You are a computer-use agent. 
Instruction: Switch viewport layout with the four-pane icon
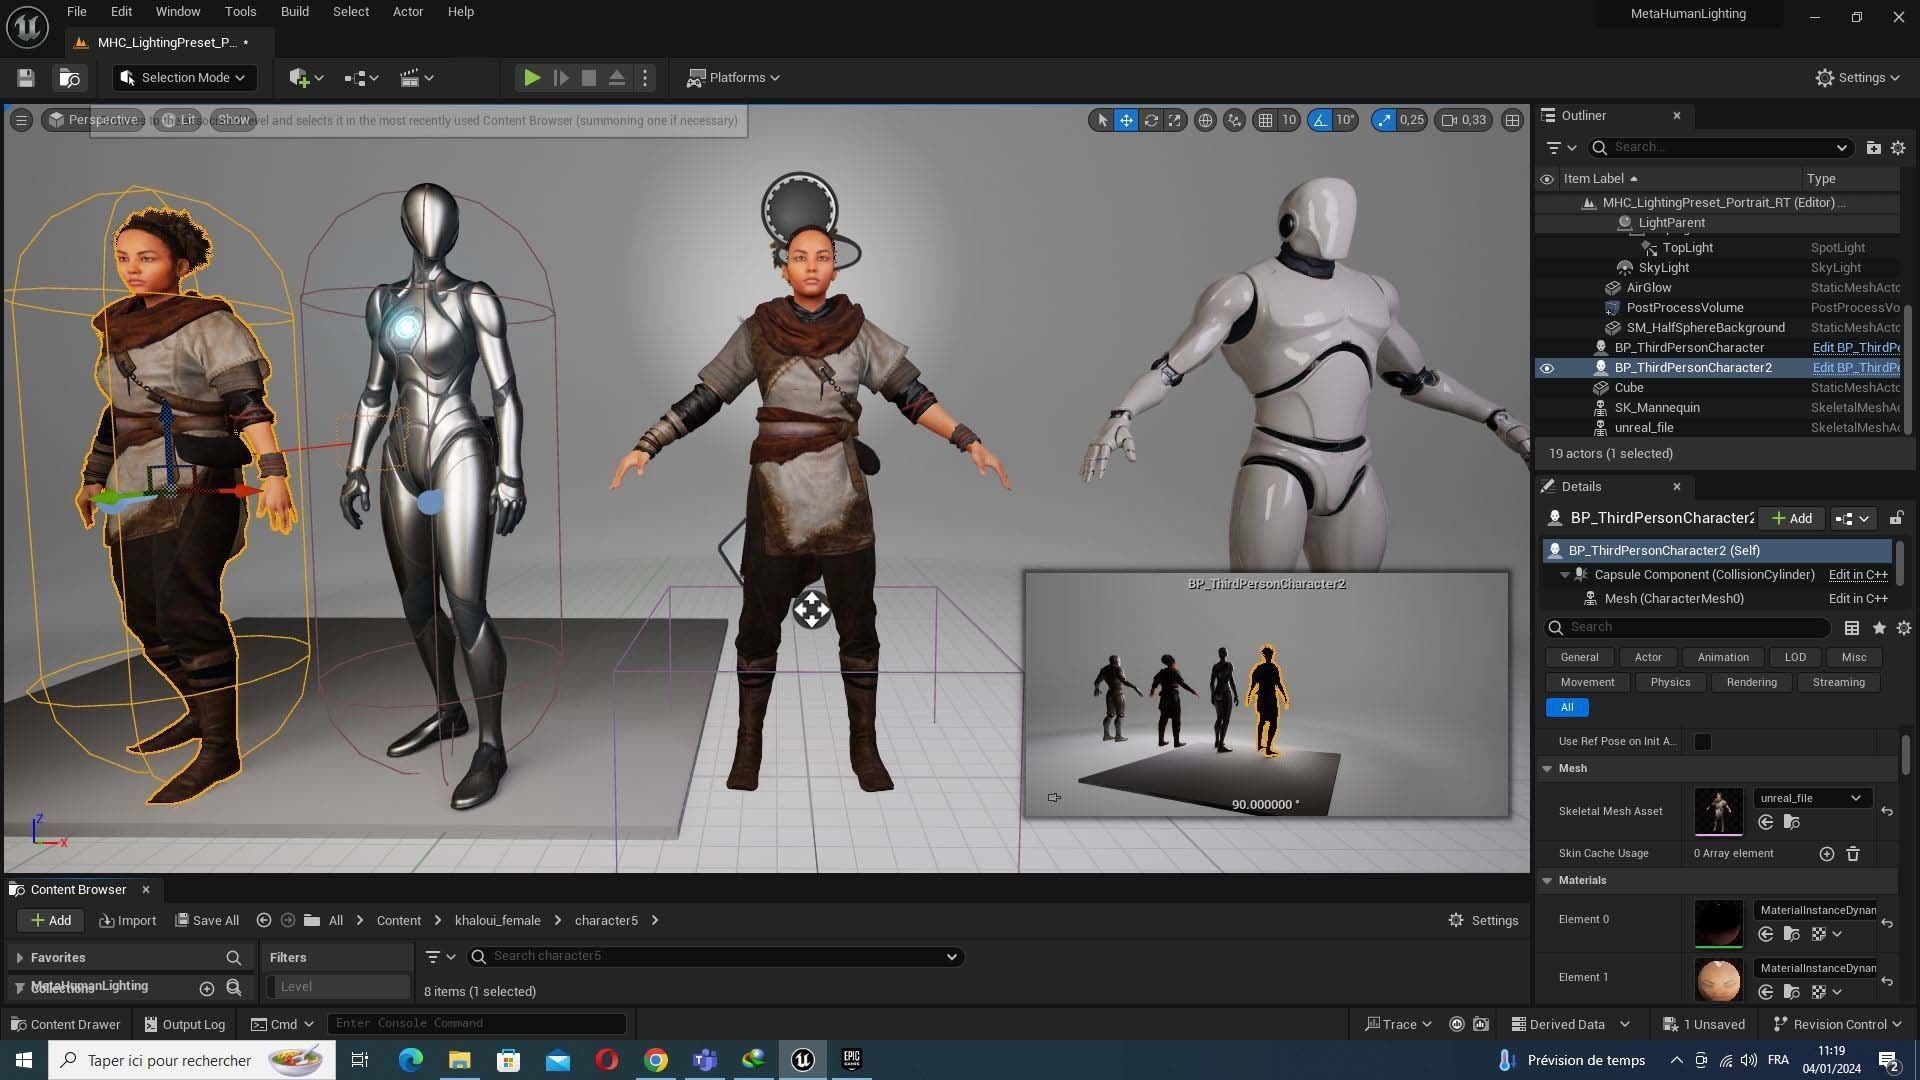(x=1512, y=120)
